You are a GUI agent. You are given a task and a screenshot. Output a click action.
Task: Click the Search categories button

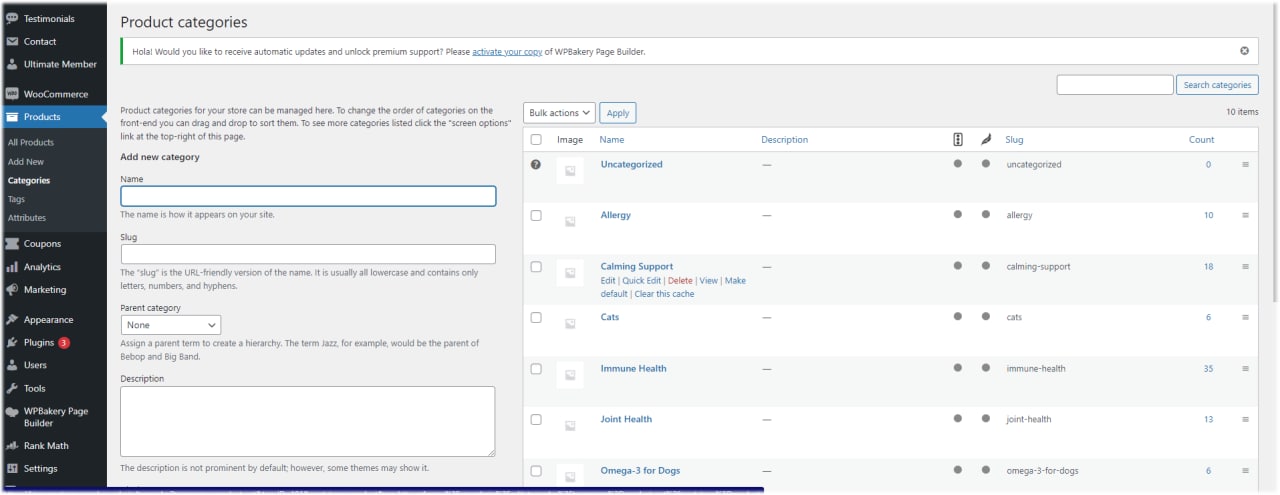click(1217, 85)
